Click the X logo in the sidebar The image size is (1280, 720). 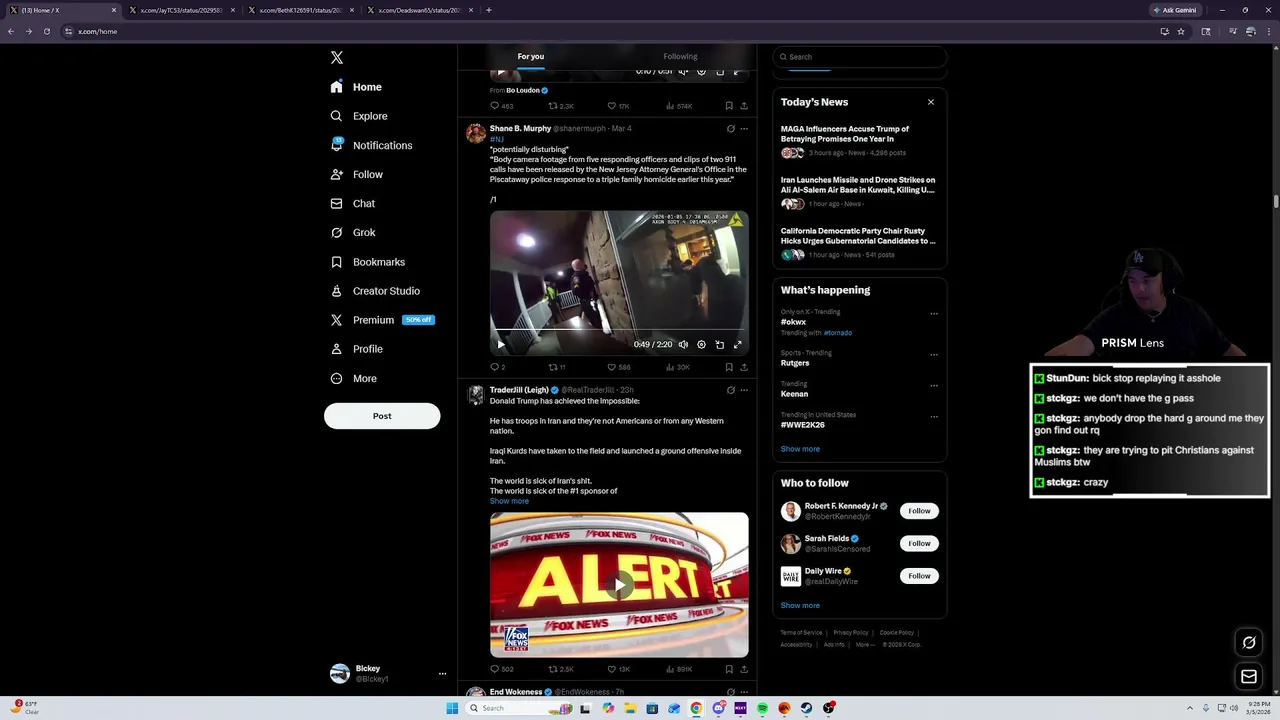click(337, 58)
